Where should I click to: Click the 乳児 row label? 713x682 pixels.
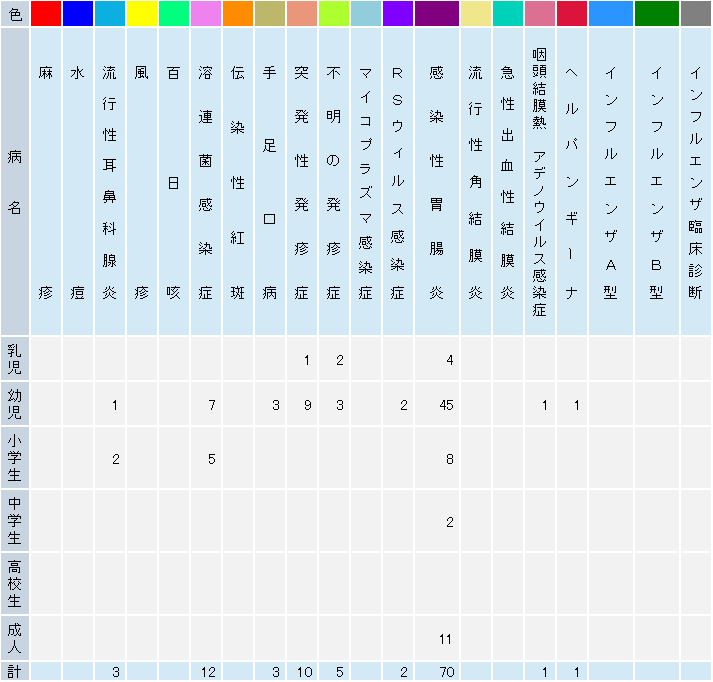pyautogui.click(x=15, y=358)
